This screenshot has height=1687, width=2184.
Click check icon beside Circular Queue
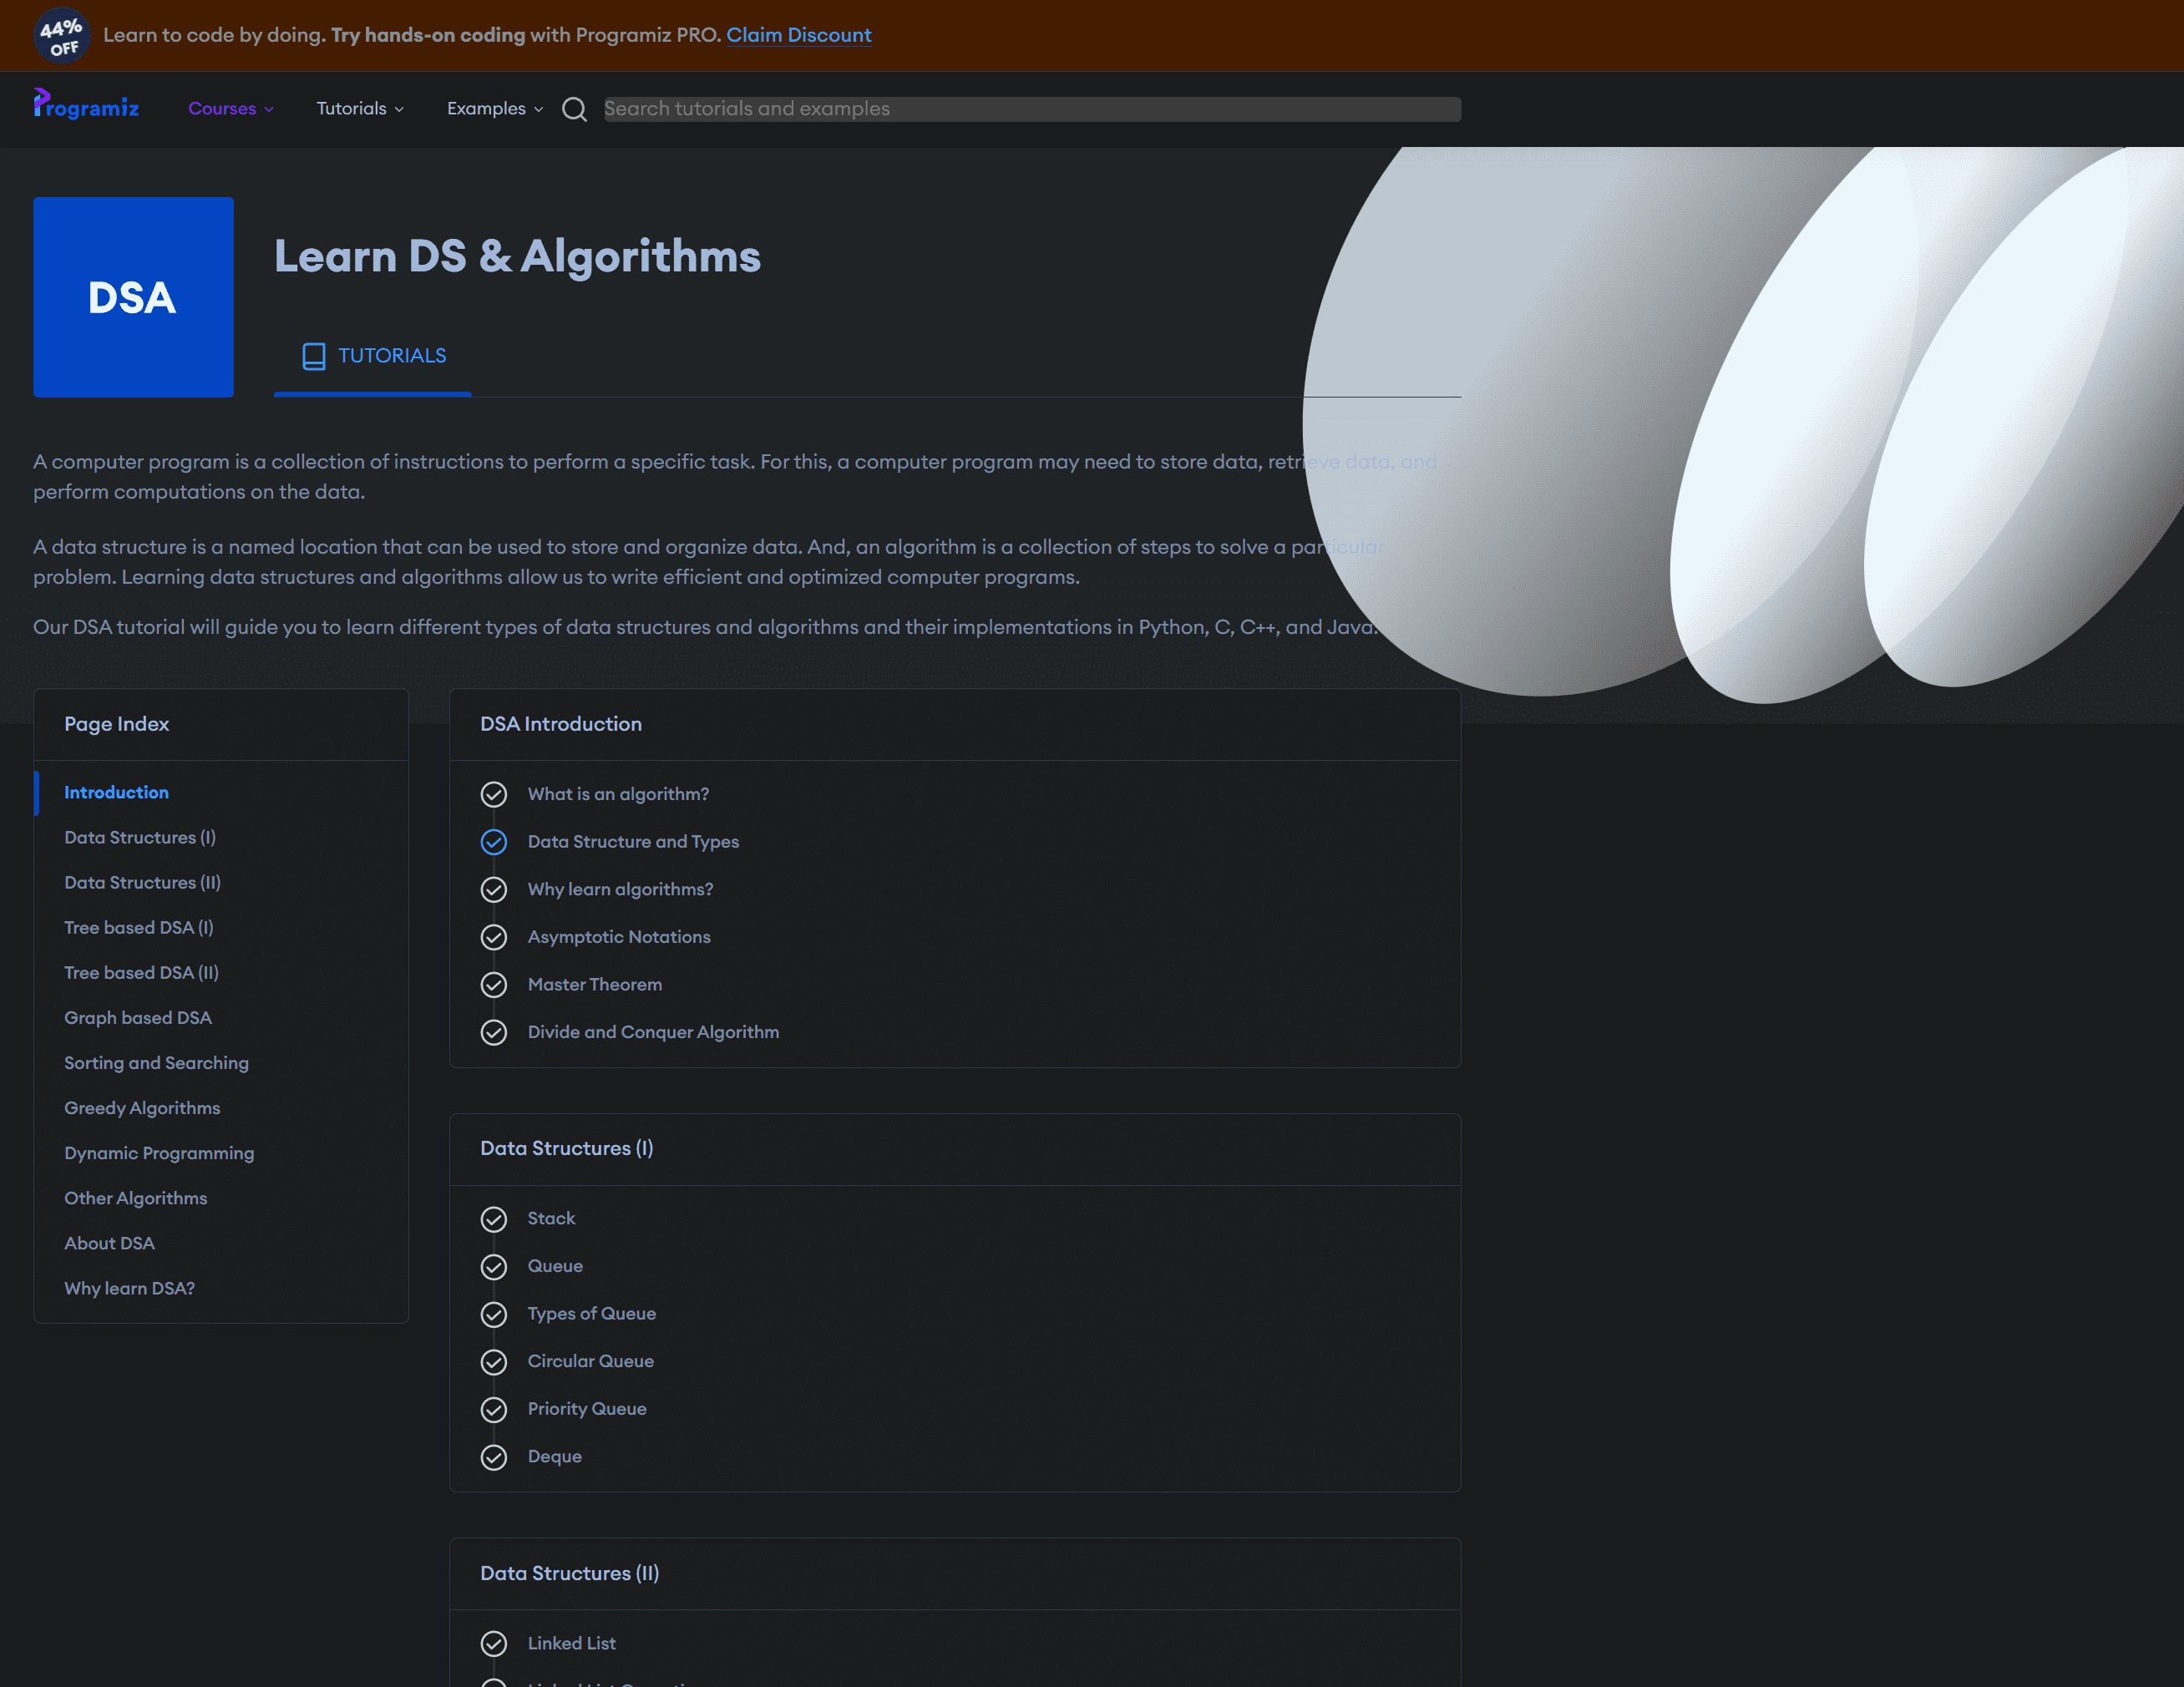click(494, 1362)
